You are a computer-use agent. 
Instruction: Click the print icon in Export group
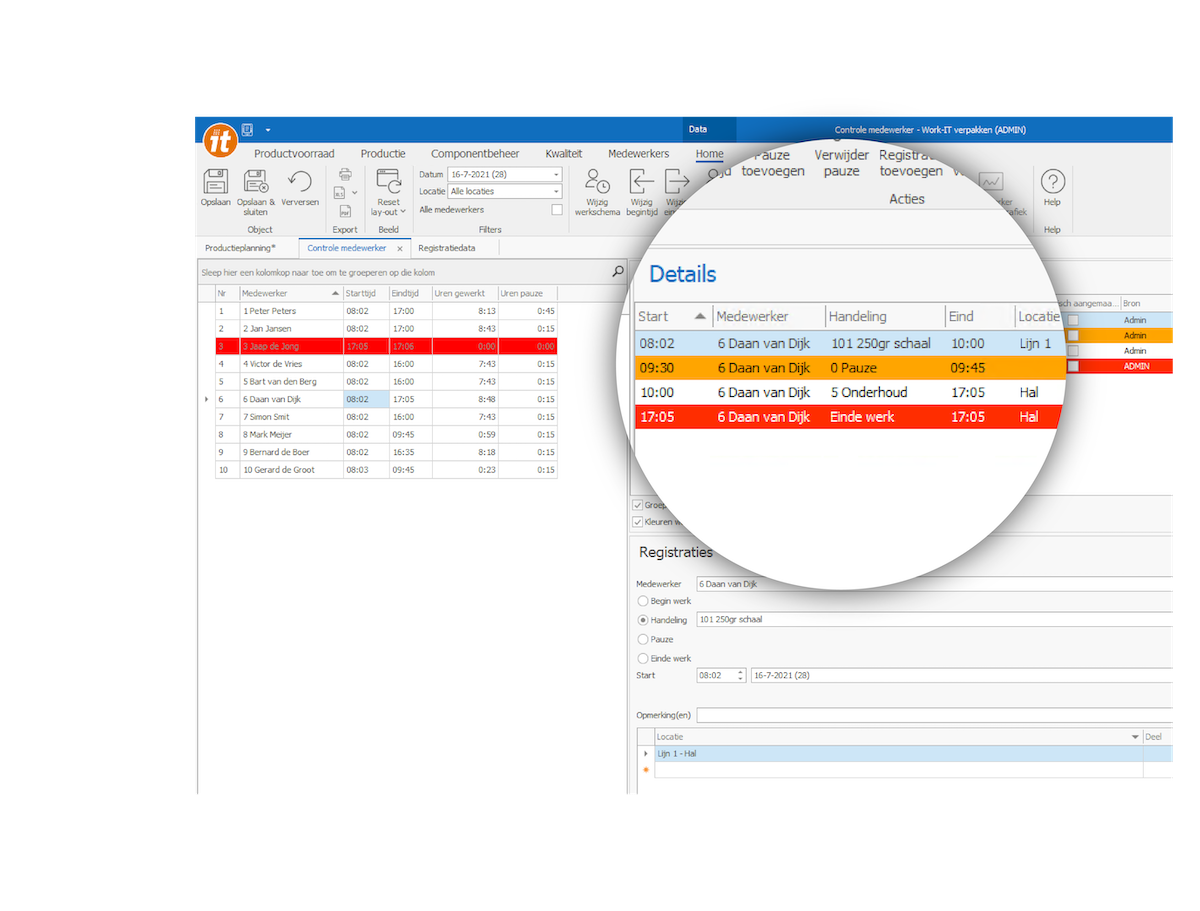345,174
